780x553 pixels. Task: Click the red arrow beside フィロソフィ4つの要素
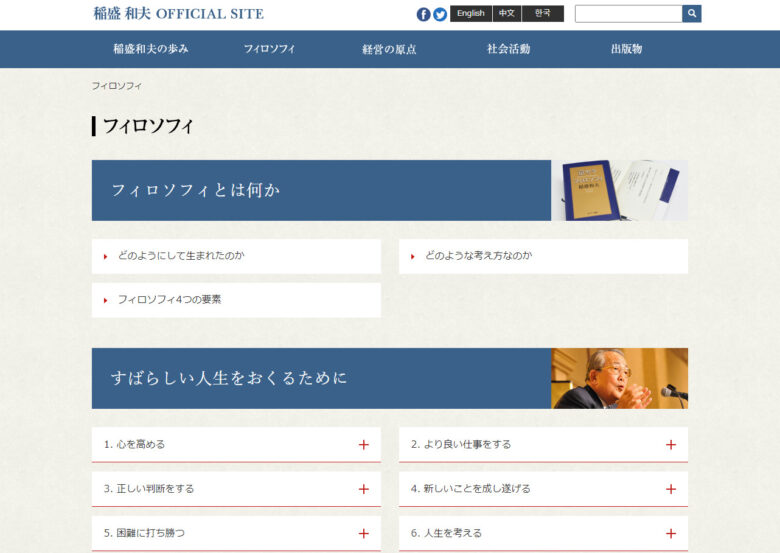[105, 300]
